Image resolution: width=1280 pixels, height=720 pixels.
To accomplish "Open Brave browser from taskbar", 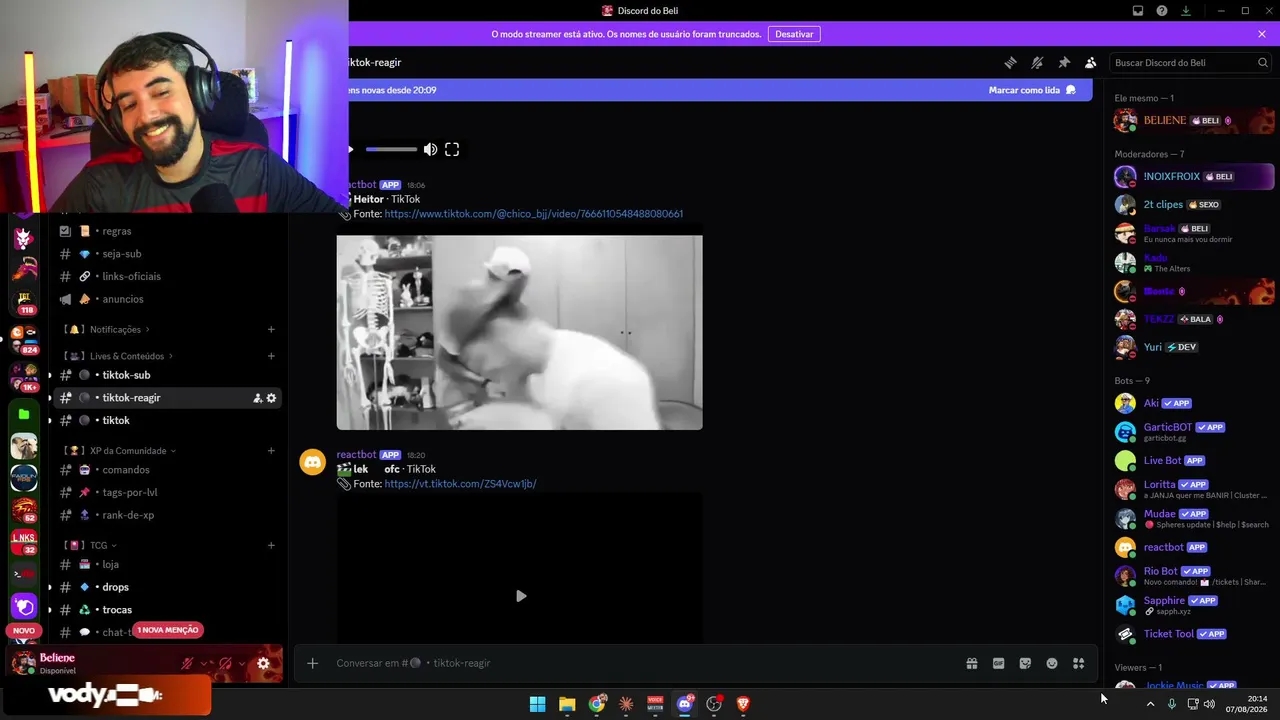I will (743, 704).
